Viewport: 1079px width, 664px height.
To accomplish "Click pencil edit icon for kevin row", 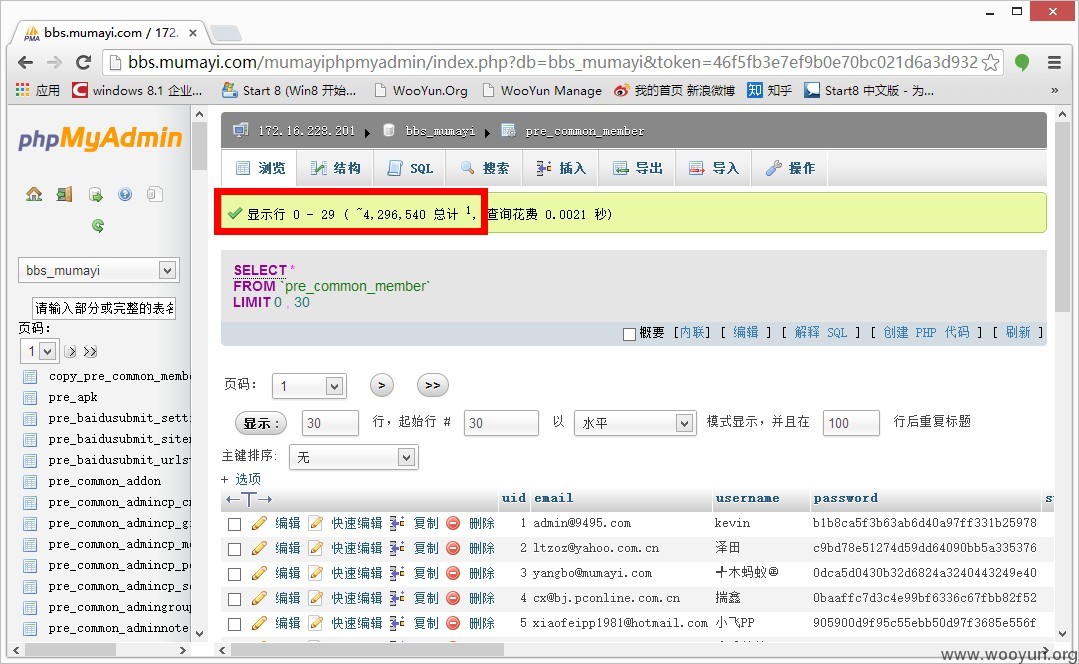I will pyautogui.click(x=259, y=524).
